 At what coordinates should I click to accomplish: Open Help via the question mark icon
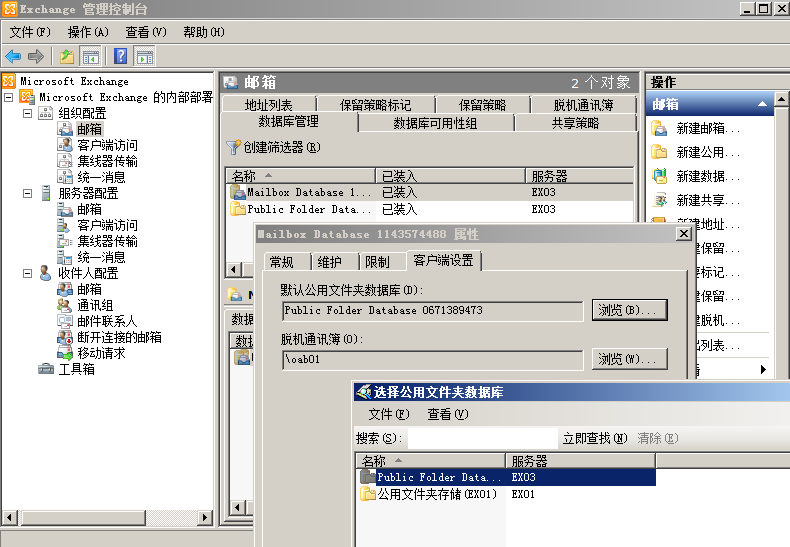coord(120,56)
